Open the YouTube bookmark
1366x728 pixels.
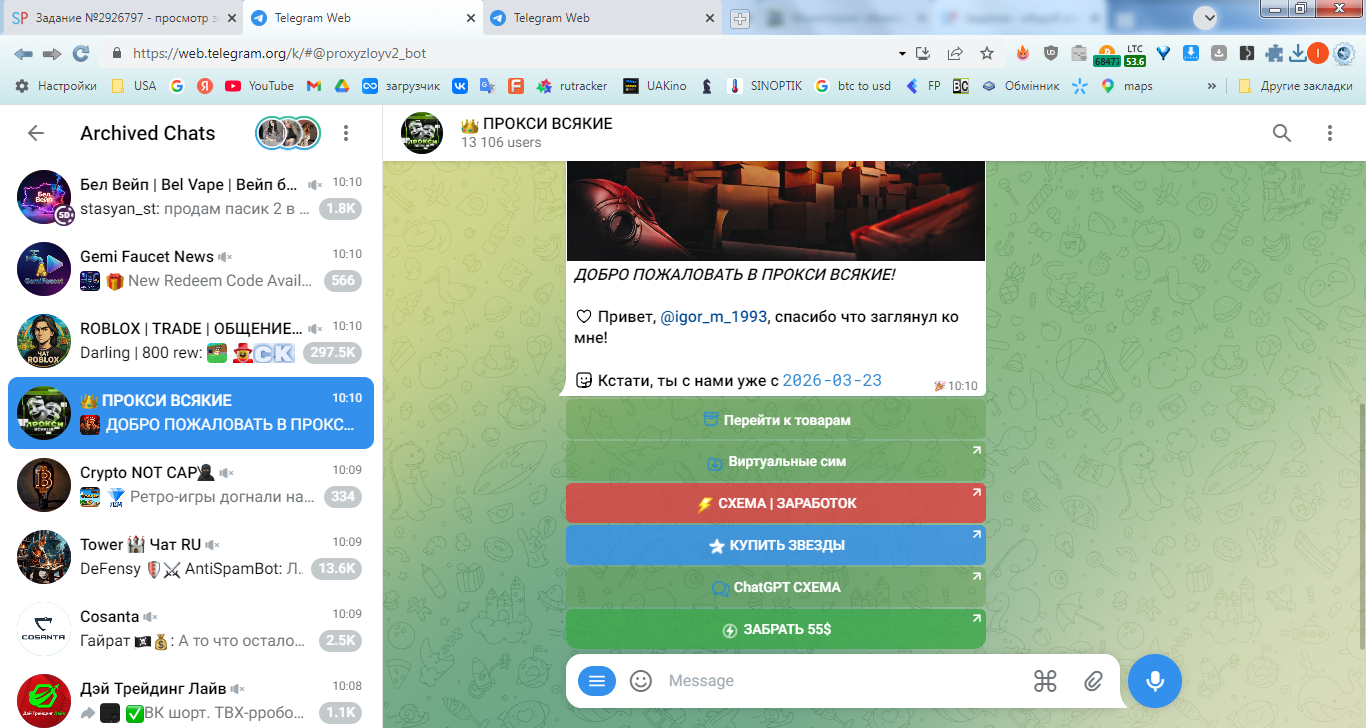click(260, 86)
